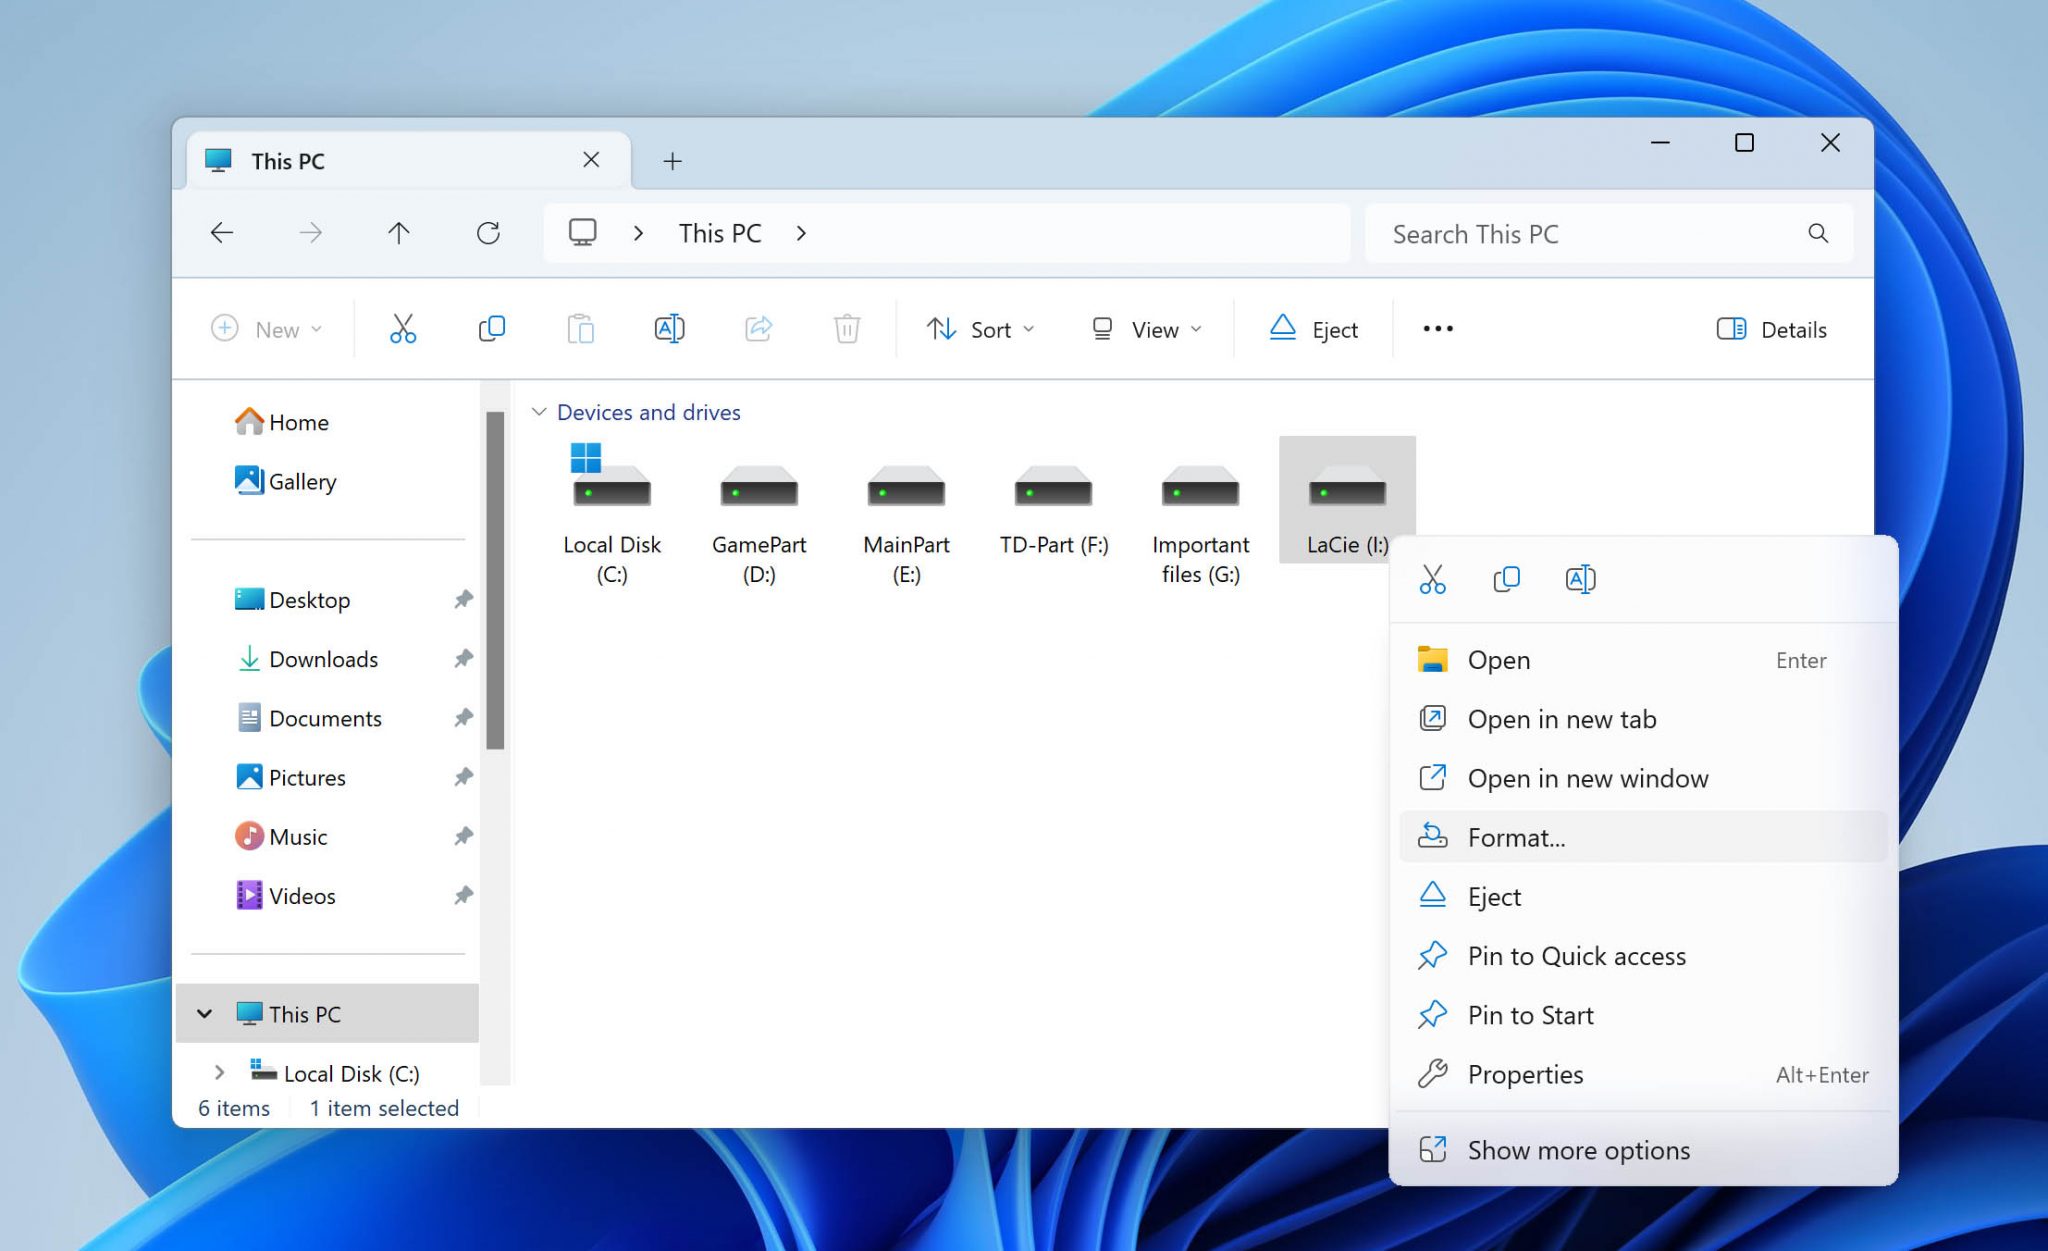Select the This PC tab
The height and width of the screenshot is (1251, 2048).
coord(287,160)
